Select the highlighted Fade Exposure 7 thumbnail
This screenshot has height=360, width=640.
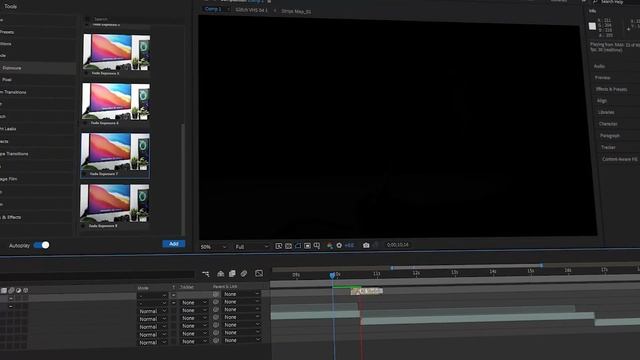[x=115, y=155]
